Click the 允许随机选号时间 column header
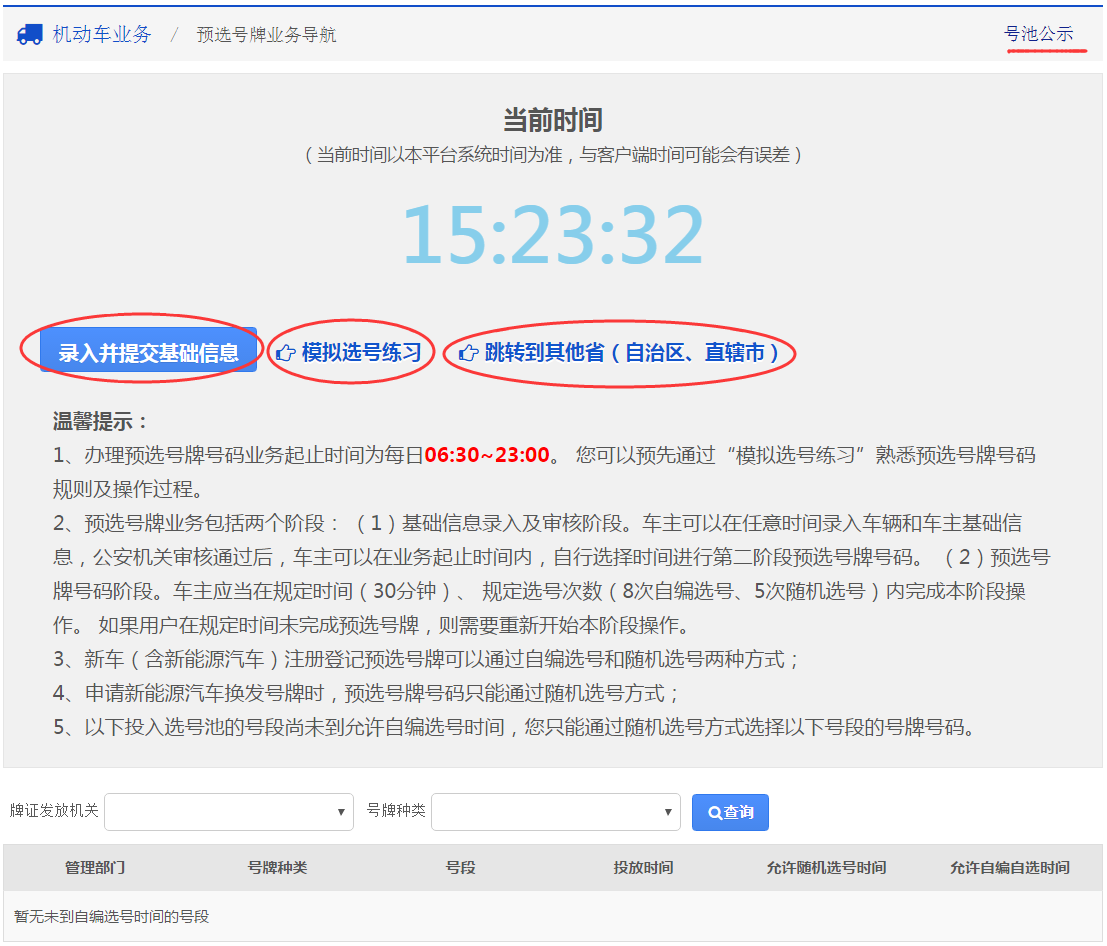 click(826, 868)
